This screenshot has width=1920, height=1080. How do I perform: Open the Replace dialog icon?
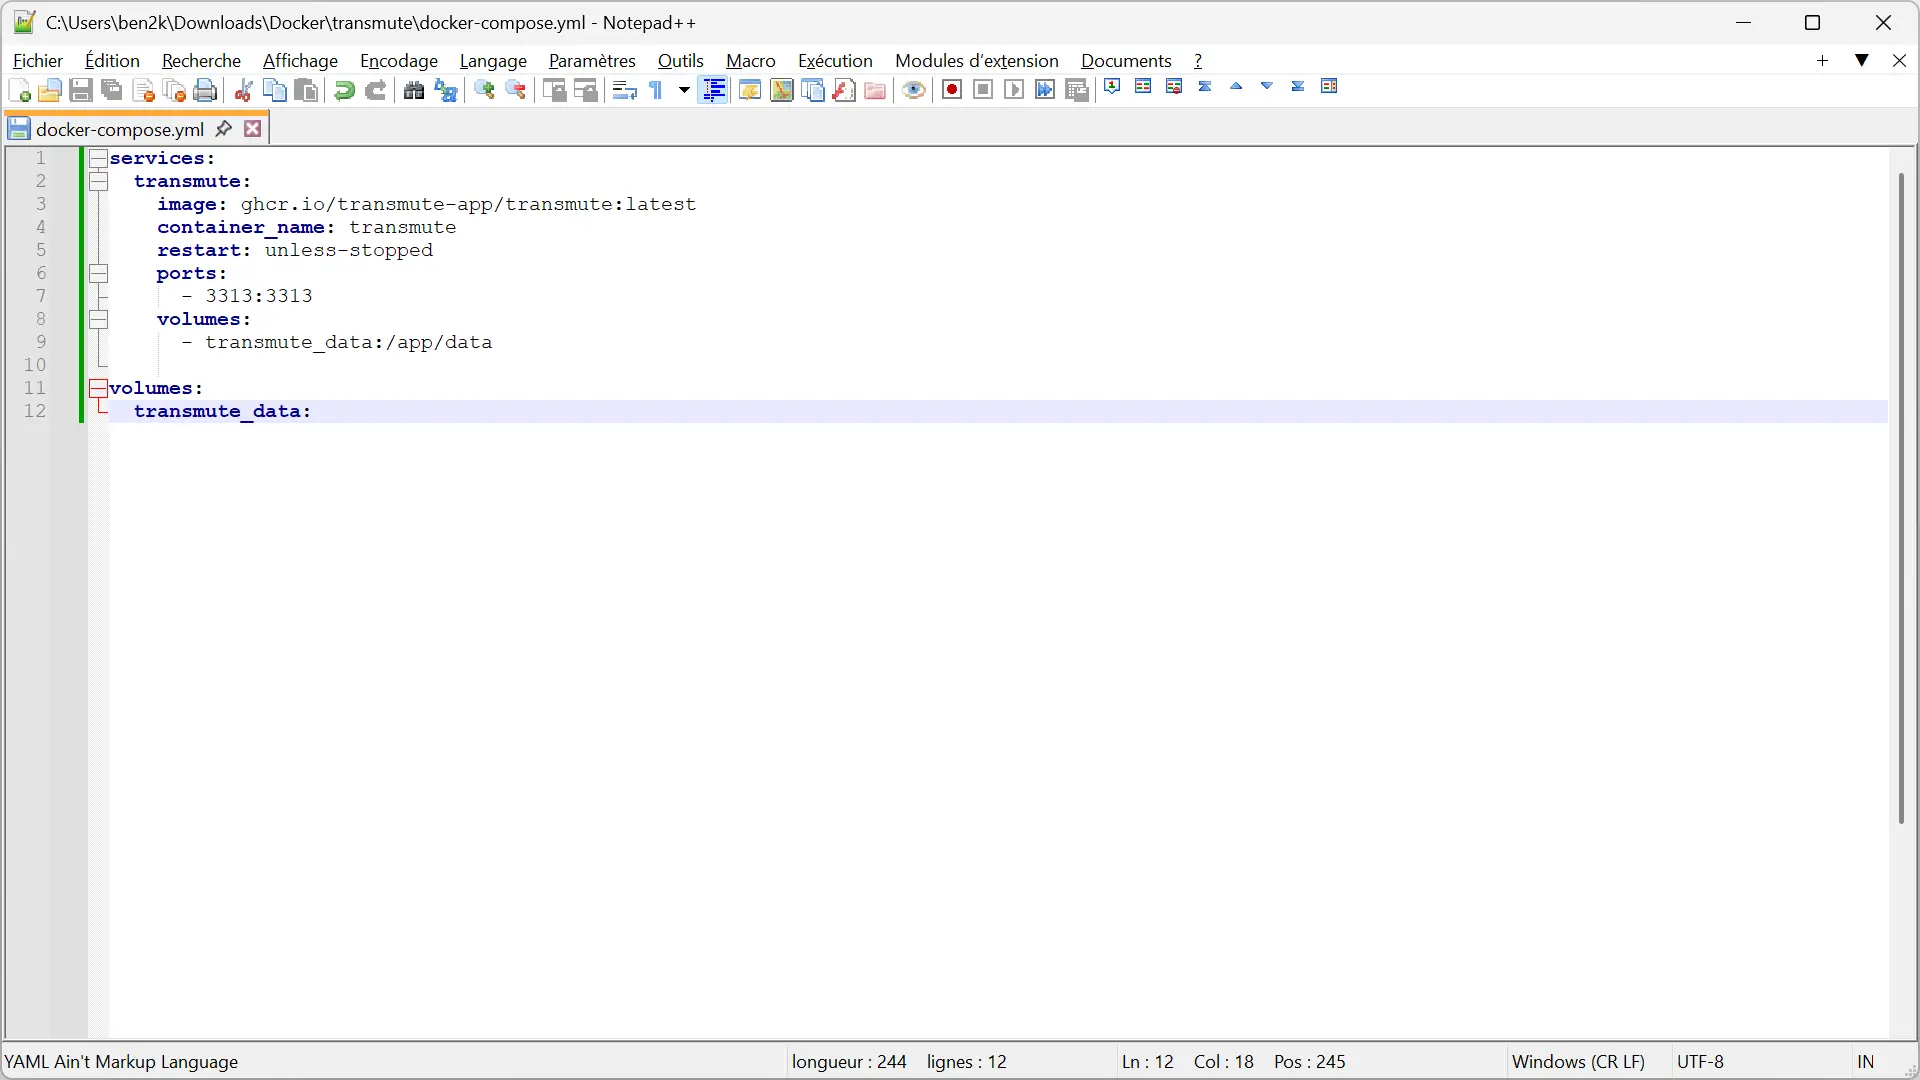(x=446, y=91)
